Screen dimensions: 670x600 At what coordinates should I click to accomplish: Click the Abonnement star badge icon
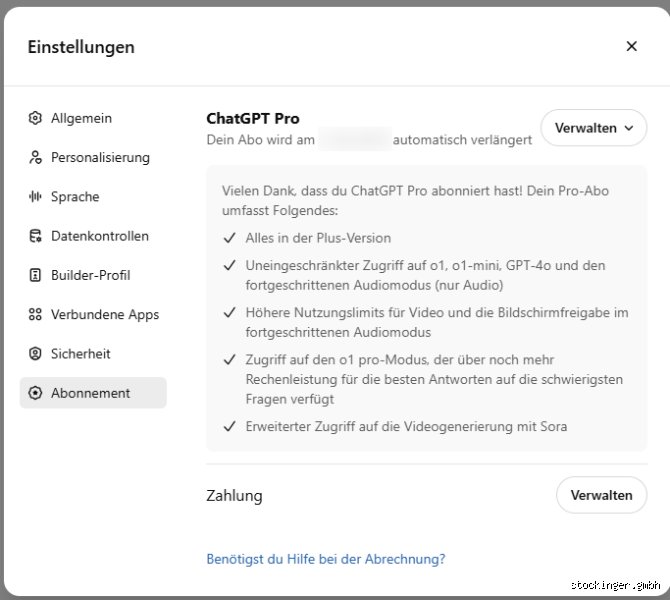click(x=35, y=393)
